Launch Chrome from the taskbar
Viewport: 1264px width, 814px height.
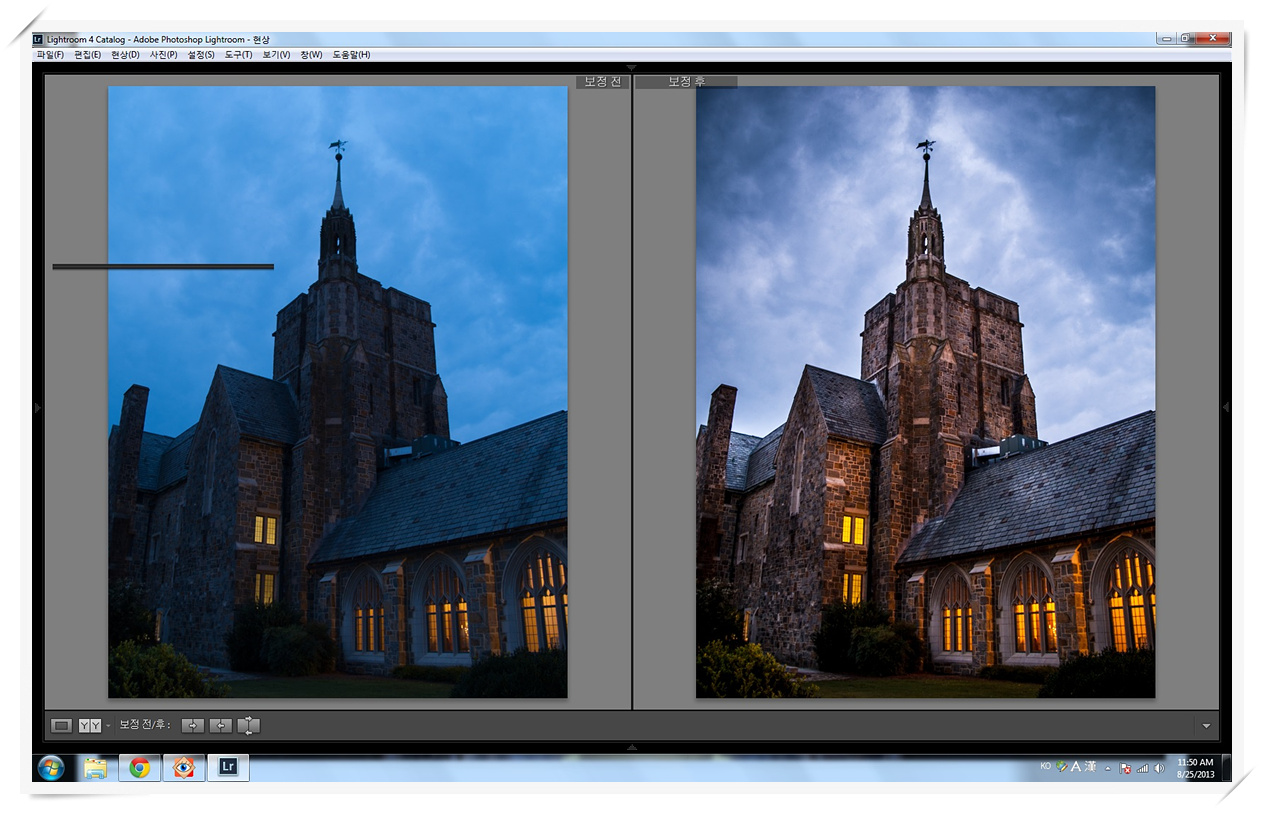[x=140, y=767]
